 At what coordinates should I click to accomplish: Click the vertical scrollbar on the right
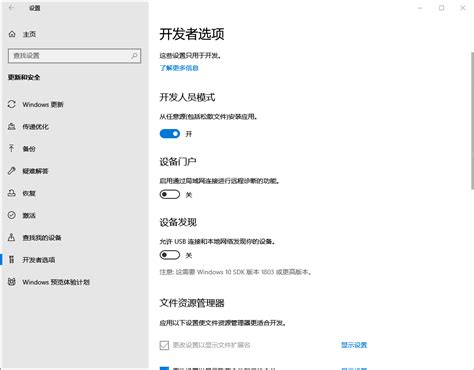472,120
